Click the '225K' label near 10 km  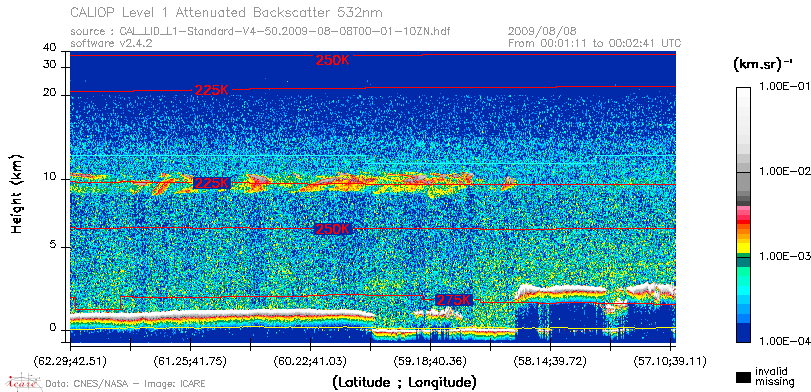tap(212, 183)
